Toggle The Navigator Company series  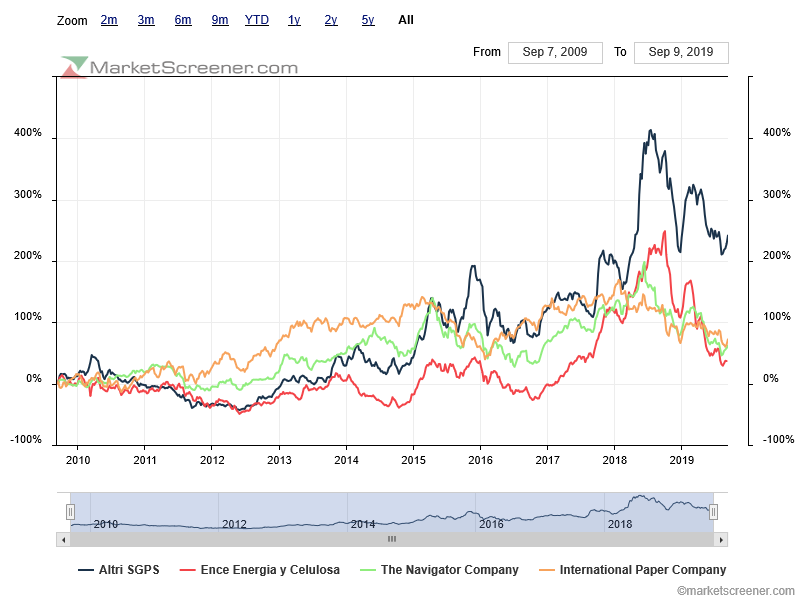[439, 570]
